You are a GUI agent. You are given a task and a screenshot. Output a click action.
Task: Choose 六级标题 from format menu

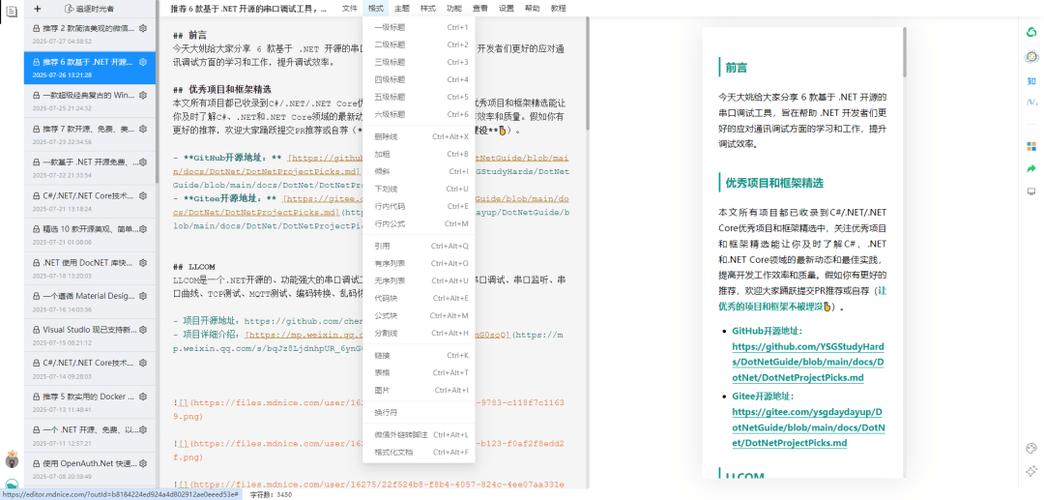coord(419,114)
